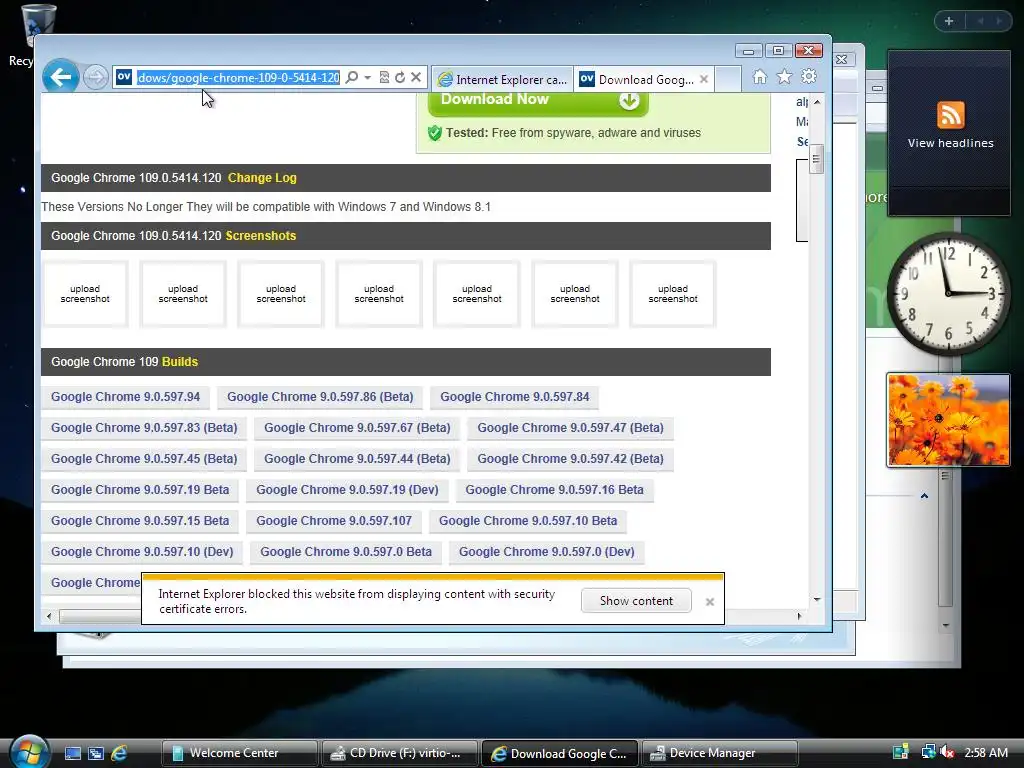
Task: Click the vertical scrollbar thumb of page
Action: (x=816, y=159)
